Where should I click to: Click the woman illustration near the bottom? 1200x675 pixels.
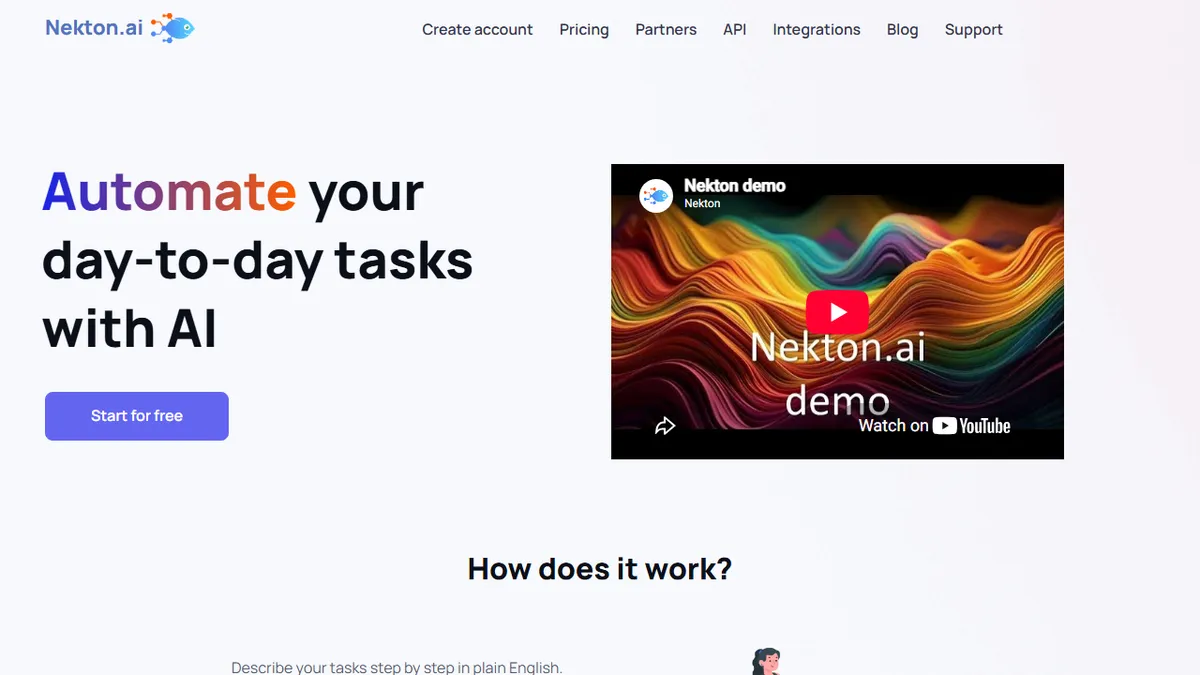(x=765, y=662)
